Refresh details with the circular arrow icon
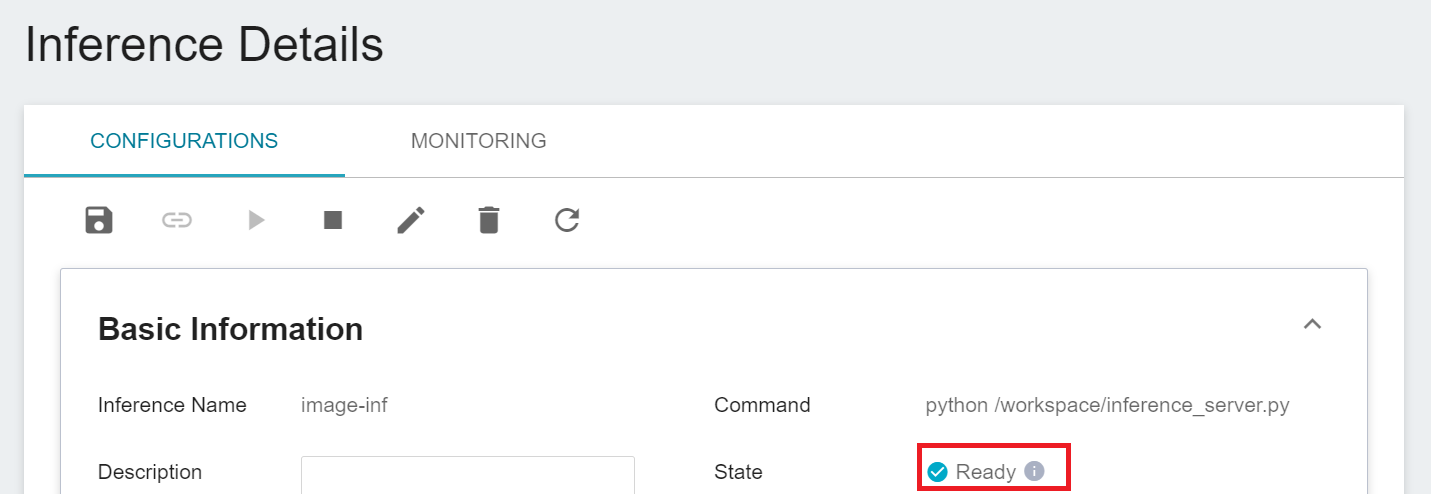The image size is (1431, 494). pos(567,220)
